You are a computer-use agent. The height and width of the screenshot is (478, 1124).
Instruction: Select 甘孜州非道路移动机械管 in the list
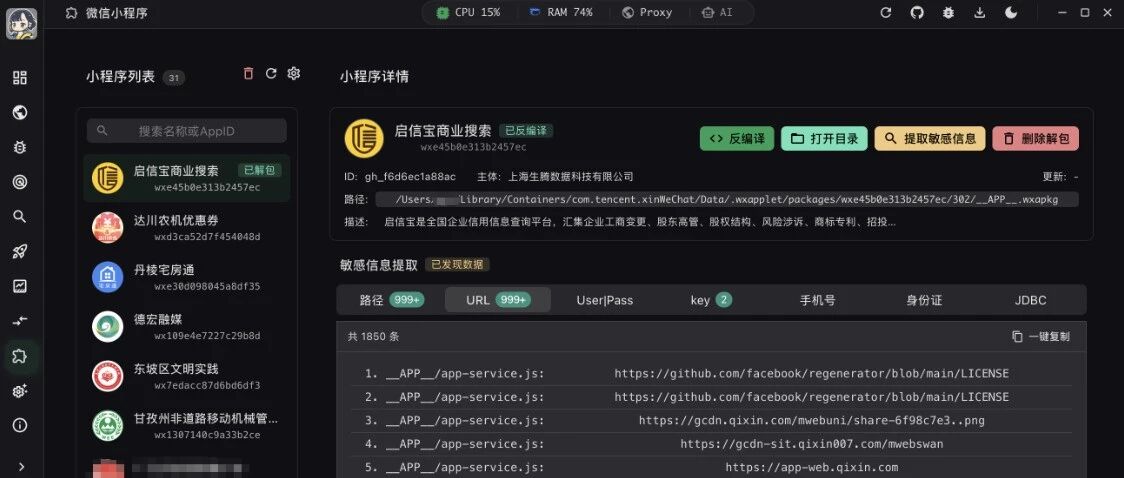point(186,426)
